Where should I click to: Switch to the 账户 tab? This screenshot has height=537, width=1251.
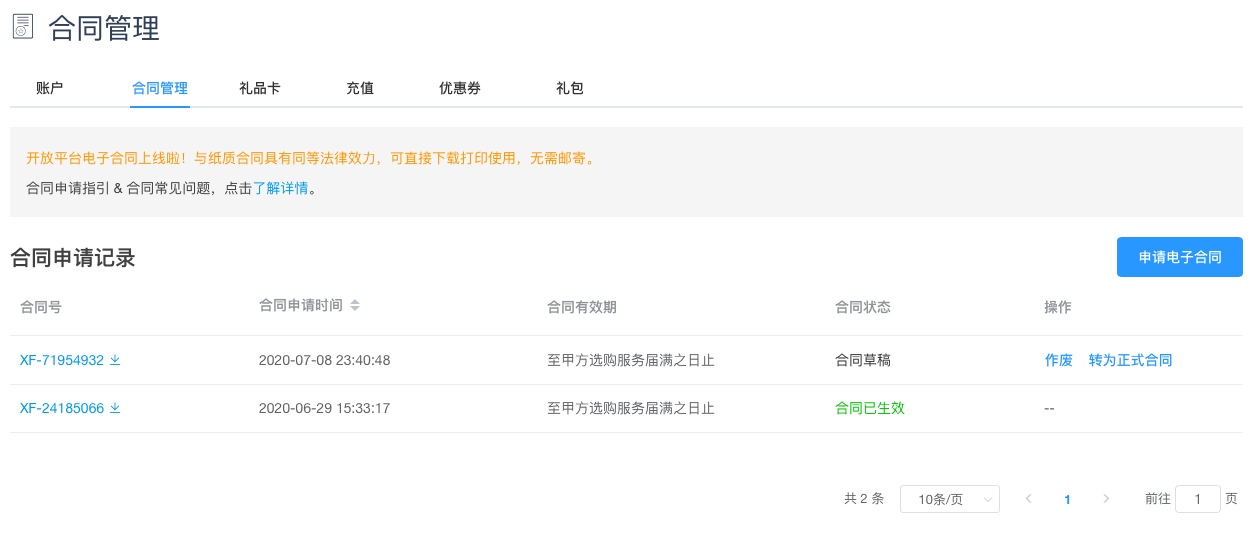point(49,88)
